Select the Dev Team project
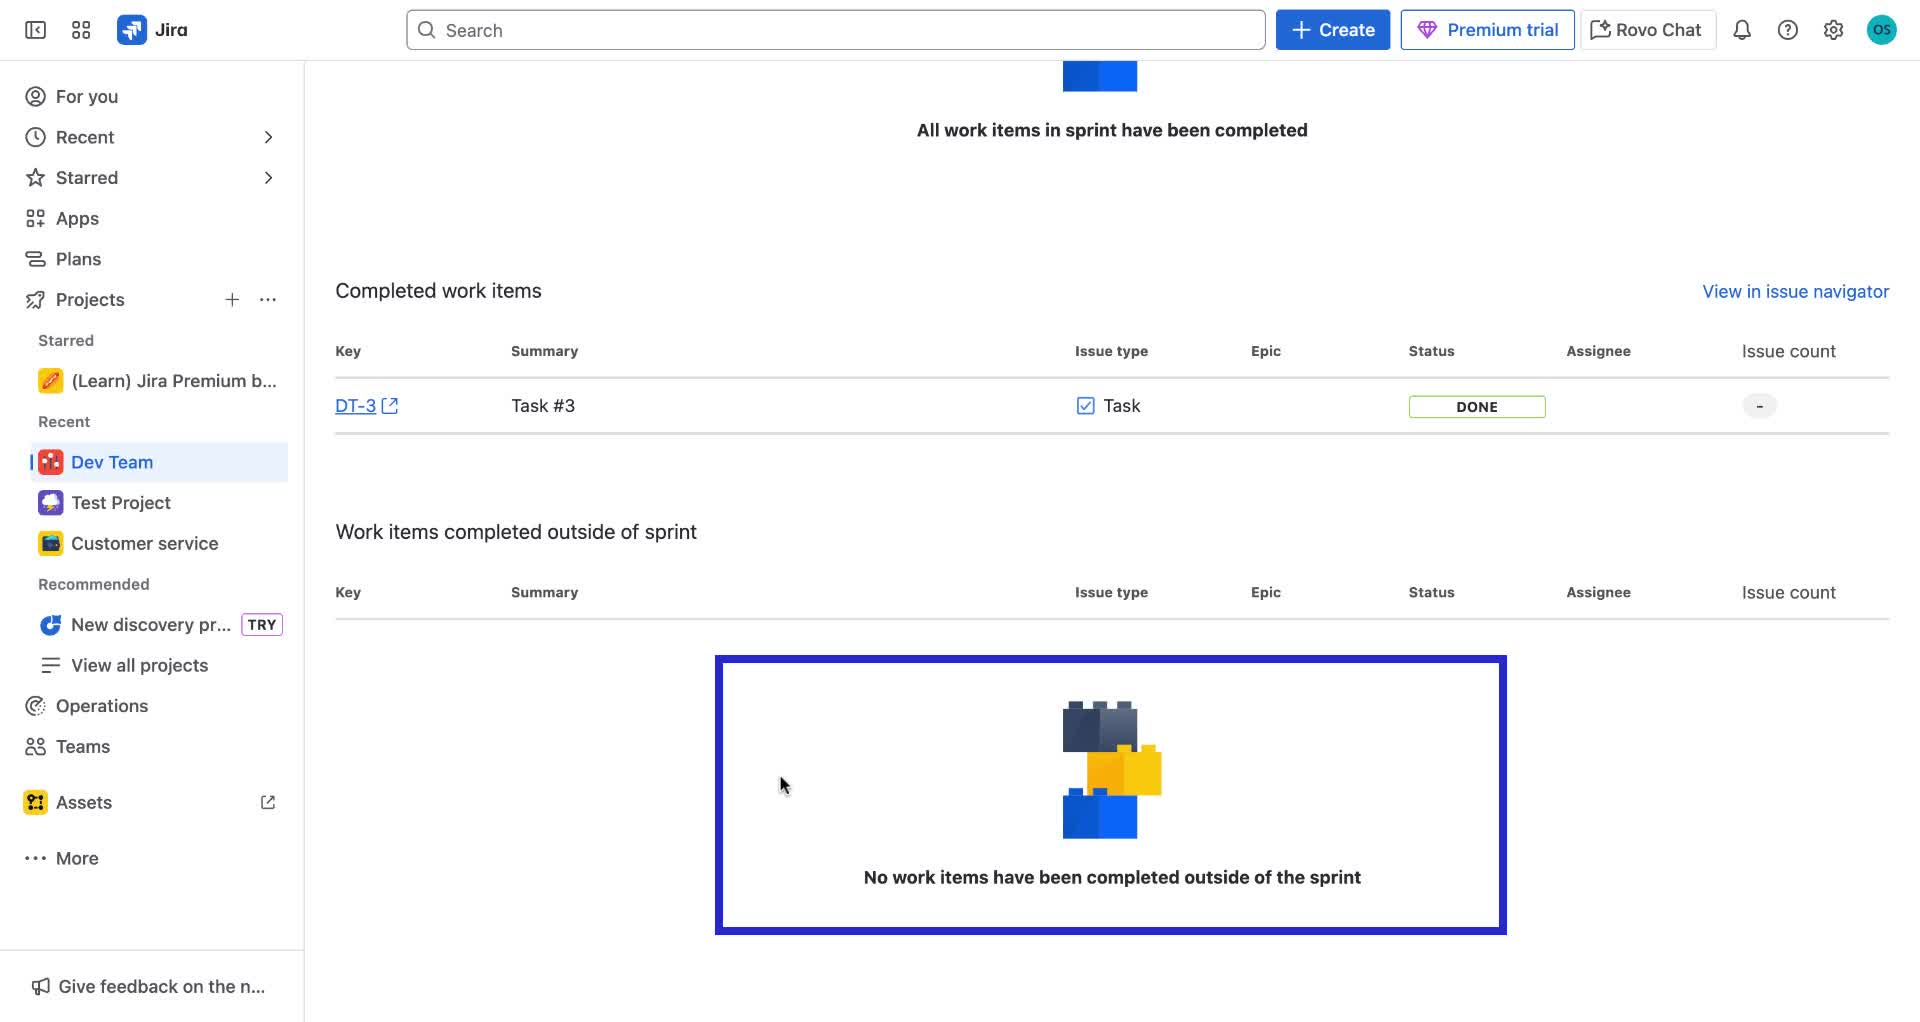This screenshot has height=1022, width=1920. click(x=113, y=462)
